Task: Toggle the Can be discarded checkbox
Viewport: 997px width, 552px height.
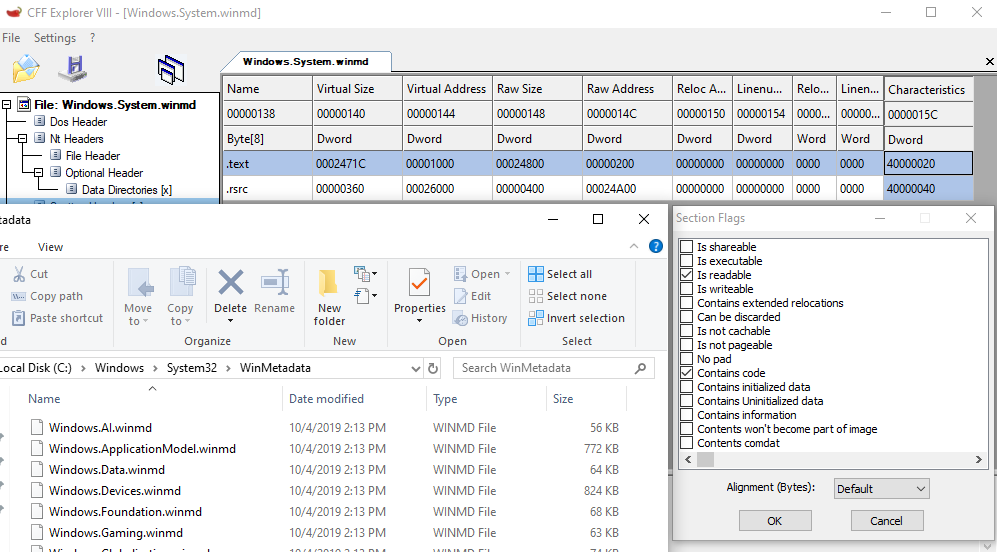Action: 687,317
